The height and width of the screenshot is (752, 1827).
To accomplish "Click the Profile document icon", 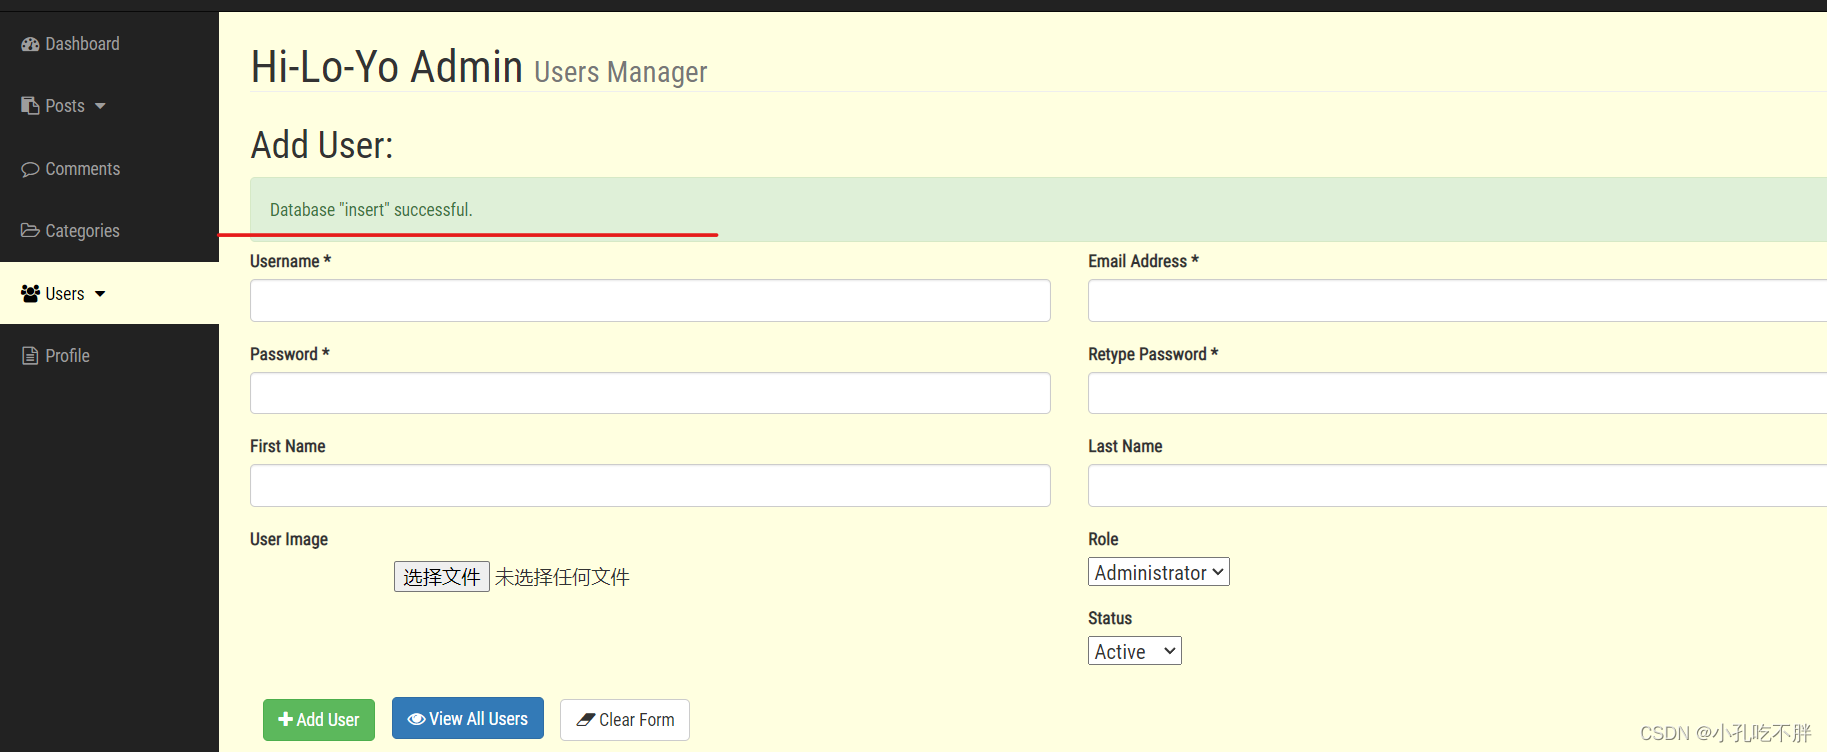I will coord(30,356).
